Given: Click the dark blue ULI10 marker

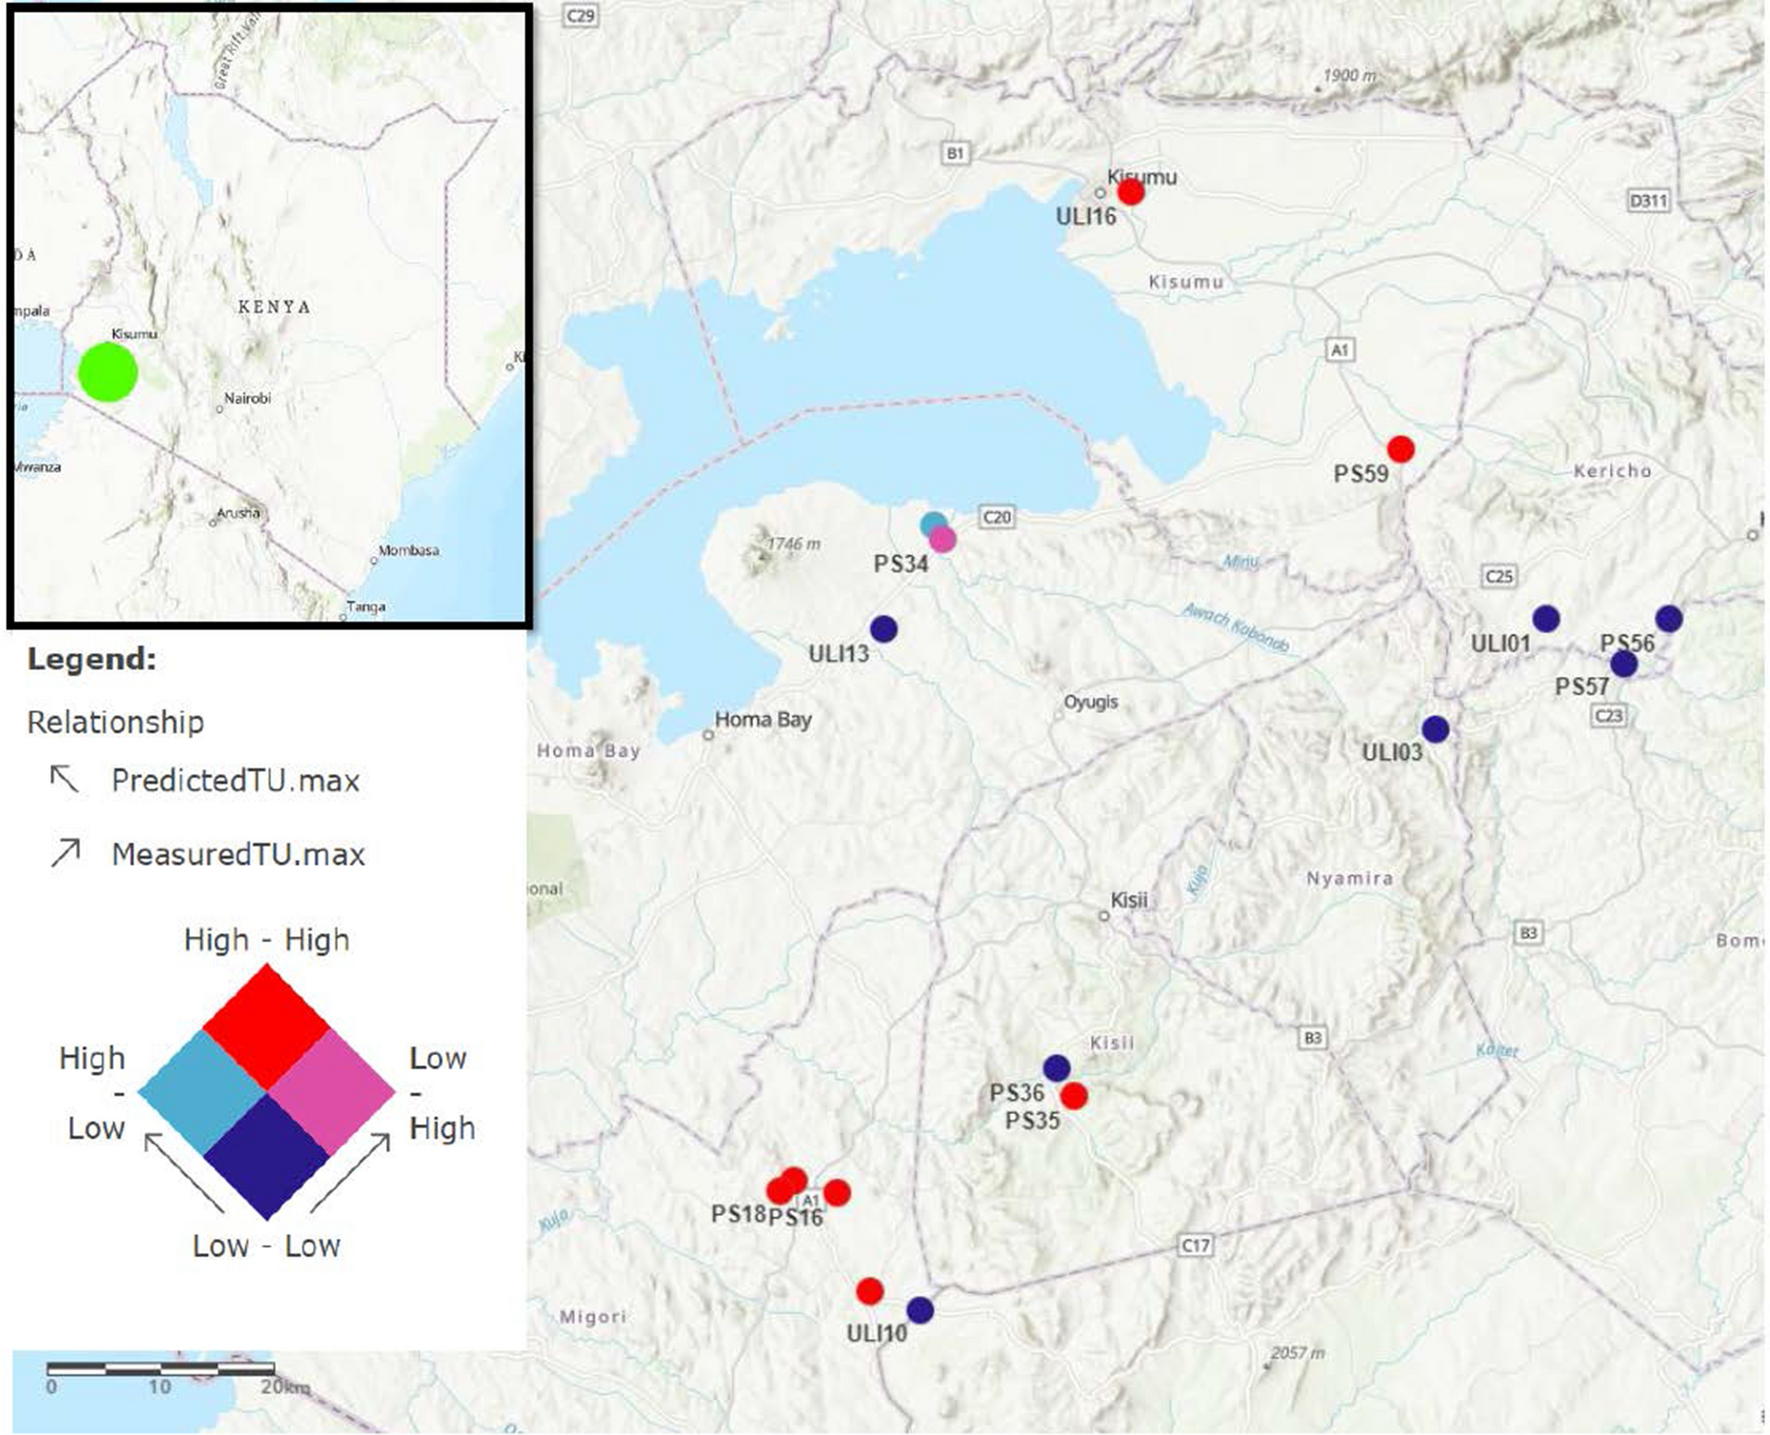Looking at the screenshot, I should click(x=920, y=1309).
